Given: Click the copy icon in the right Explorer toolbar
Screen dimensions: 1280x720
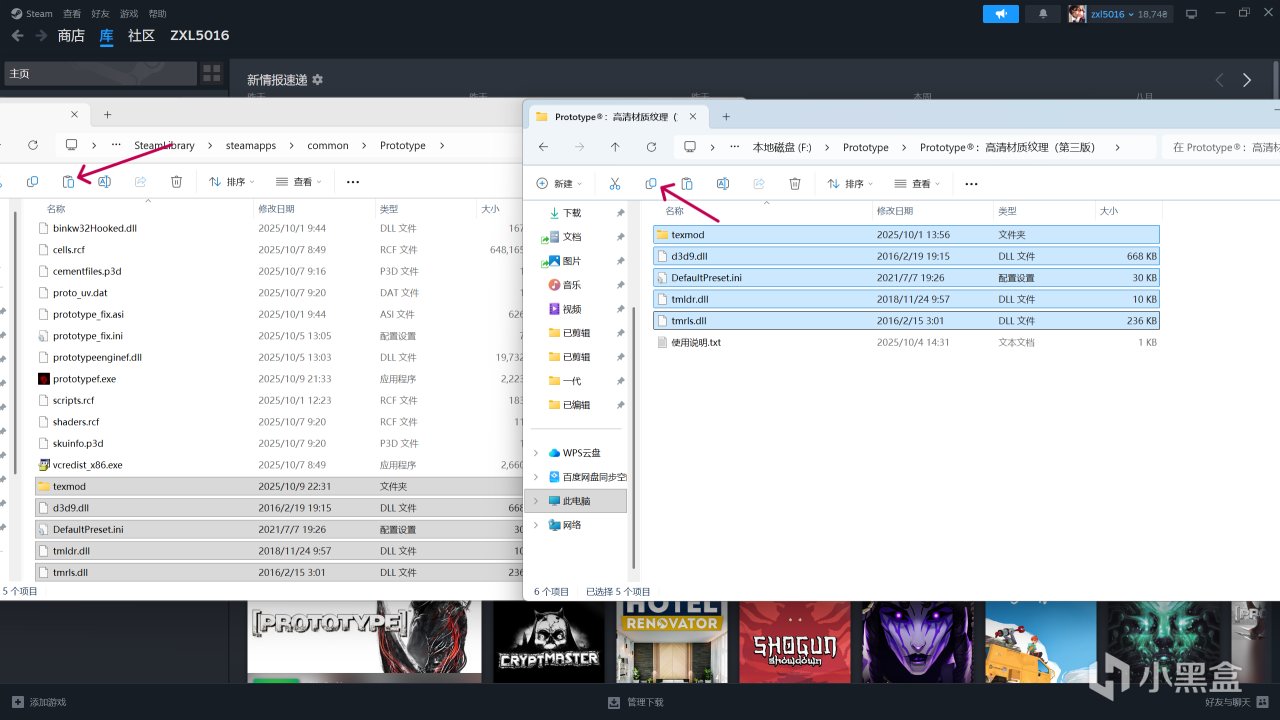Looking at the screenshot, I should [651, 184].
